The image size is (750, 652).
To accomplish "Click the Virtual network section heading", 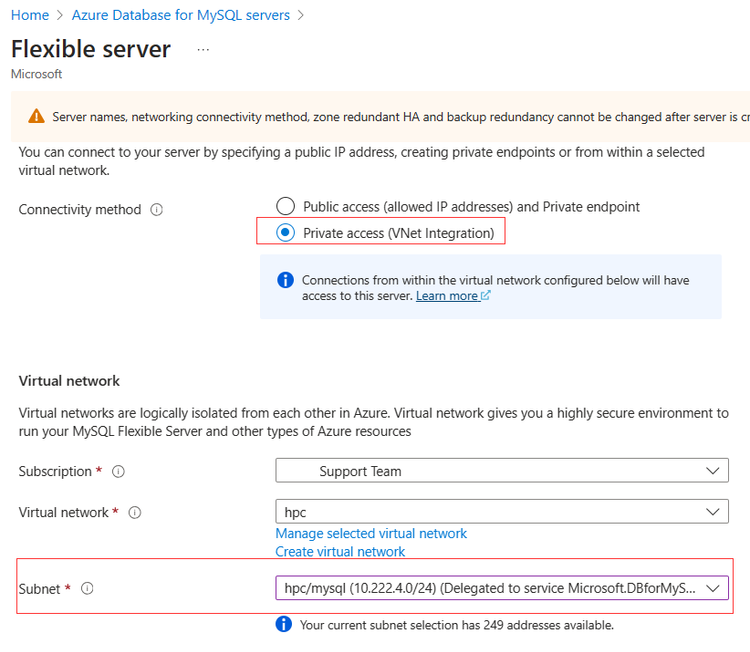I will pos(69,381).
